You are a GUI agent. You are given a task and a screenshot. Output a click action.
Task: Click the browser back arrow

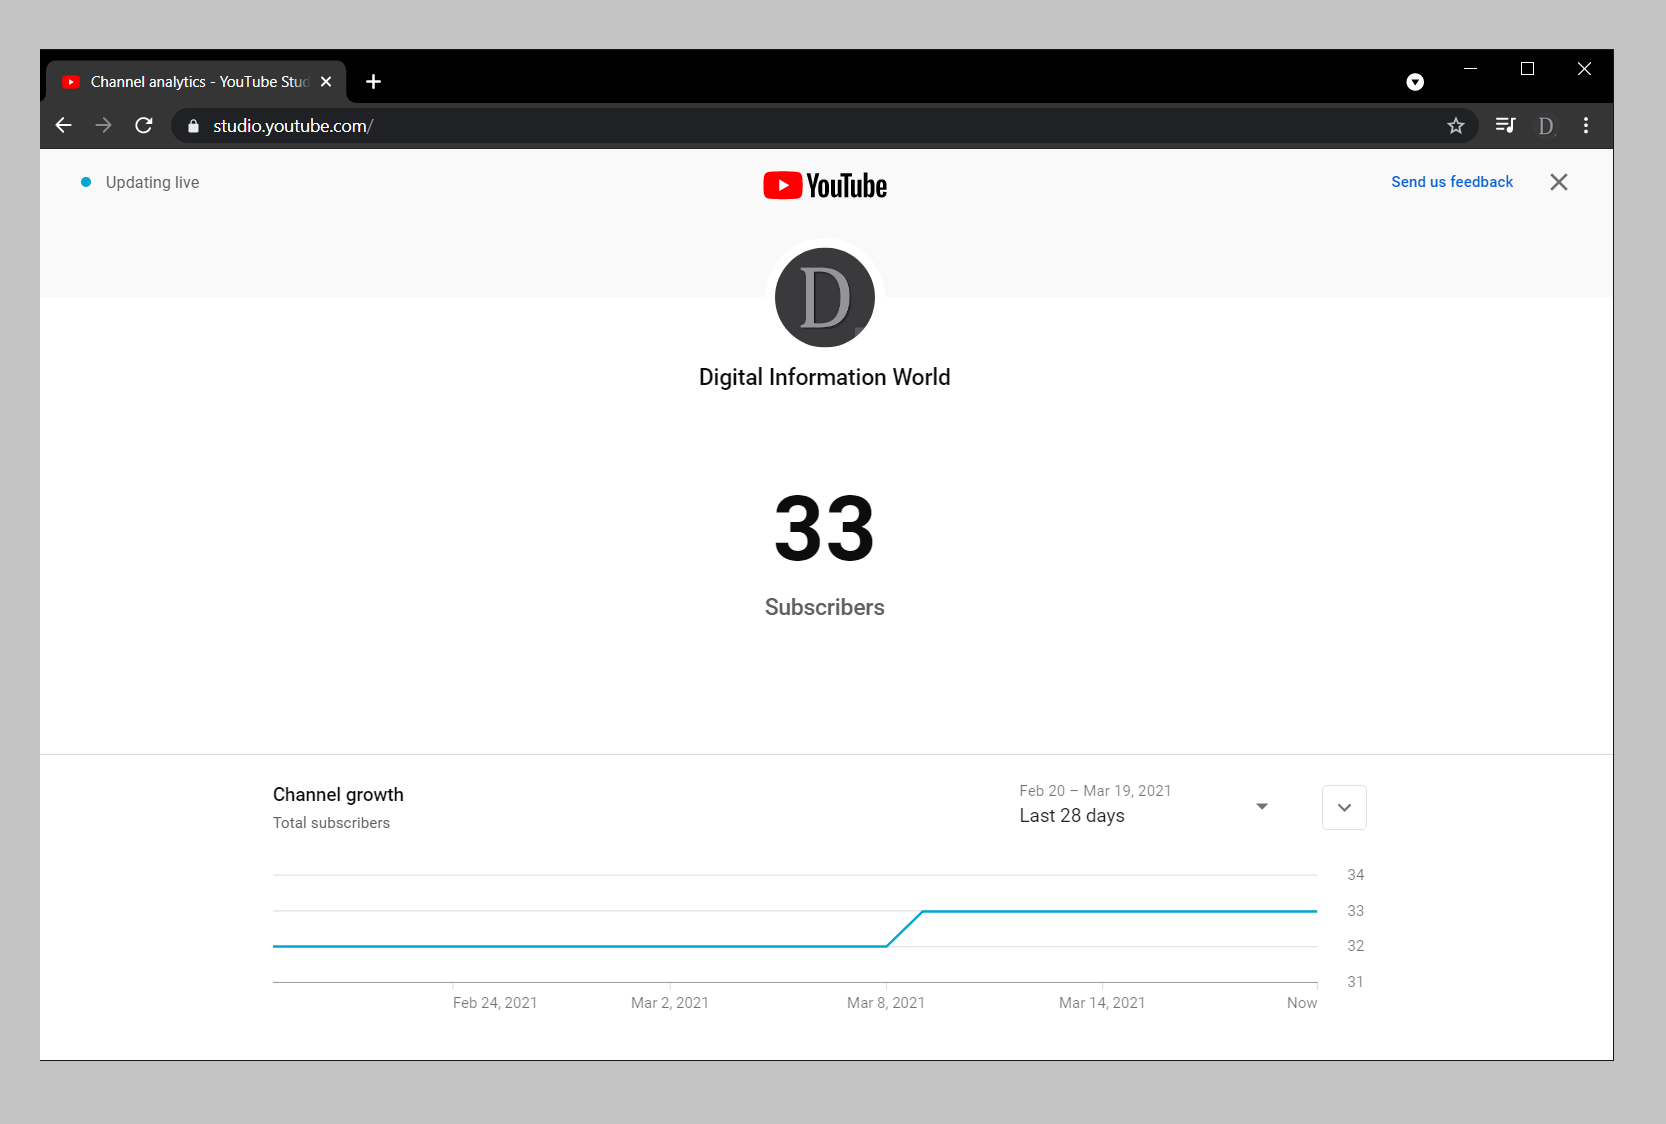(63, 125)
